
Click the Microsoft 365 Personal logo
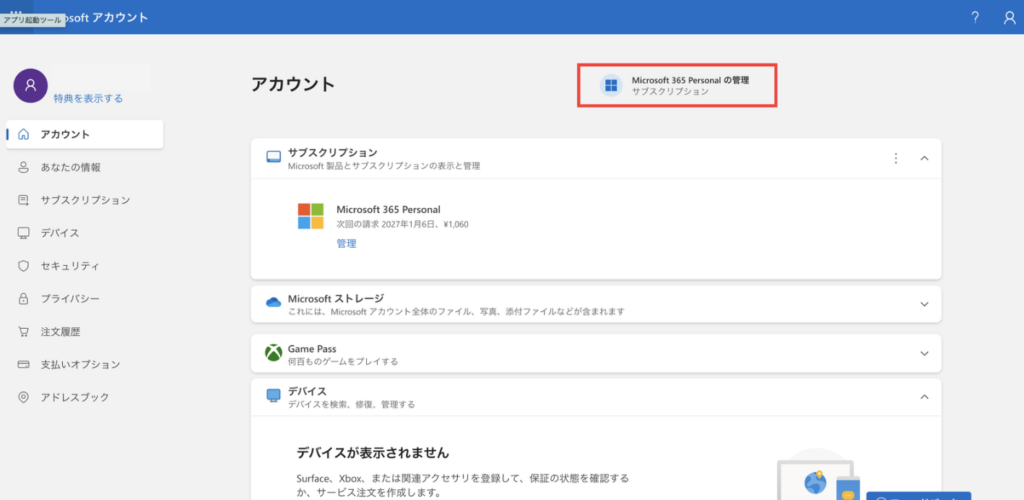(x=311, y=216)
